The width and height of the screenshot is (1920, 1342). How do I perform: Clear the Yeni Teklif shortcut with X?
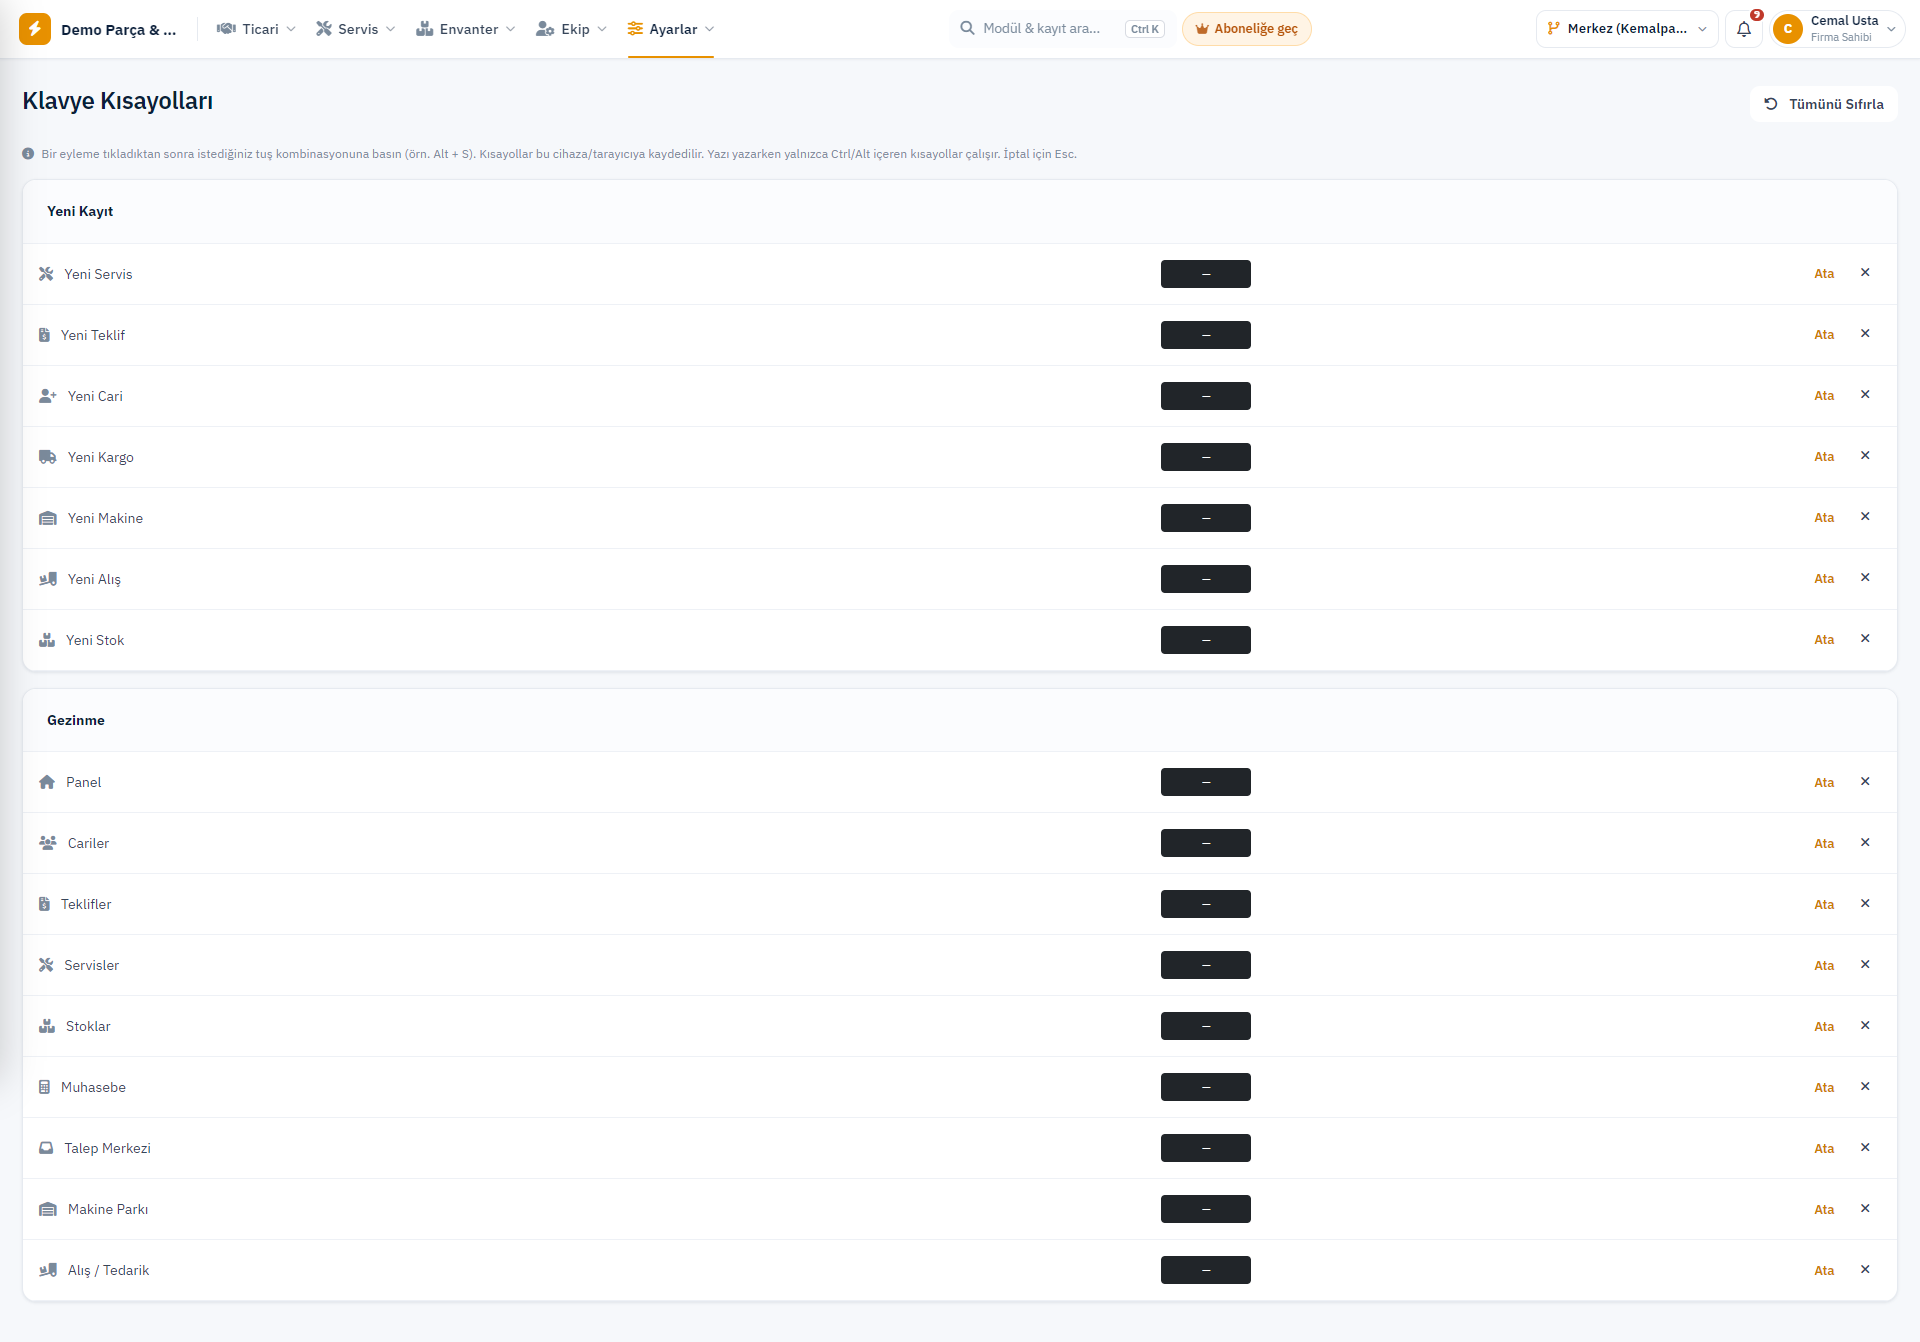(x=1865, y=334)
